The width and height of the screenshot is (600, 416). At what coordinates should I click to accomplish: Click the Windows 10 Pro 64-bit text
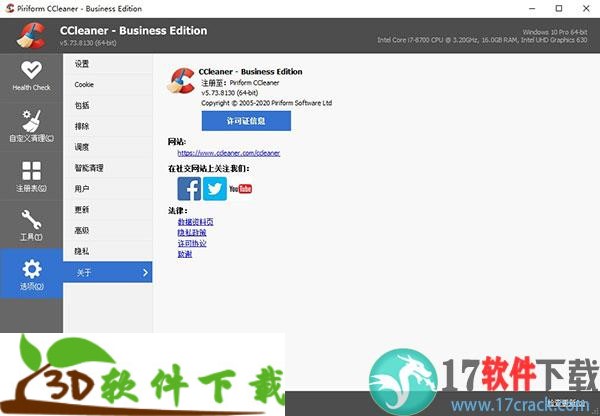[555, 32]
